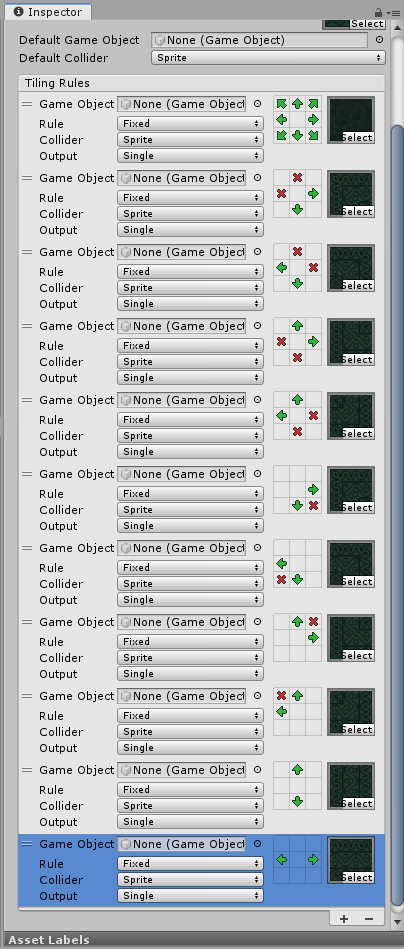Click Select on the highlighted last rule's sprite

(x=357, y=878)
